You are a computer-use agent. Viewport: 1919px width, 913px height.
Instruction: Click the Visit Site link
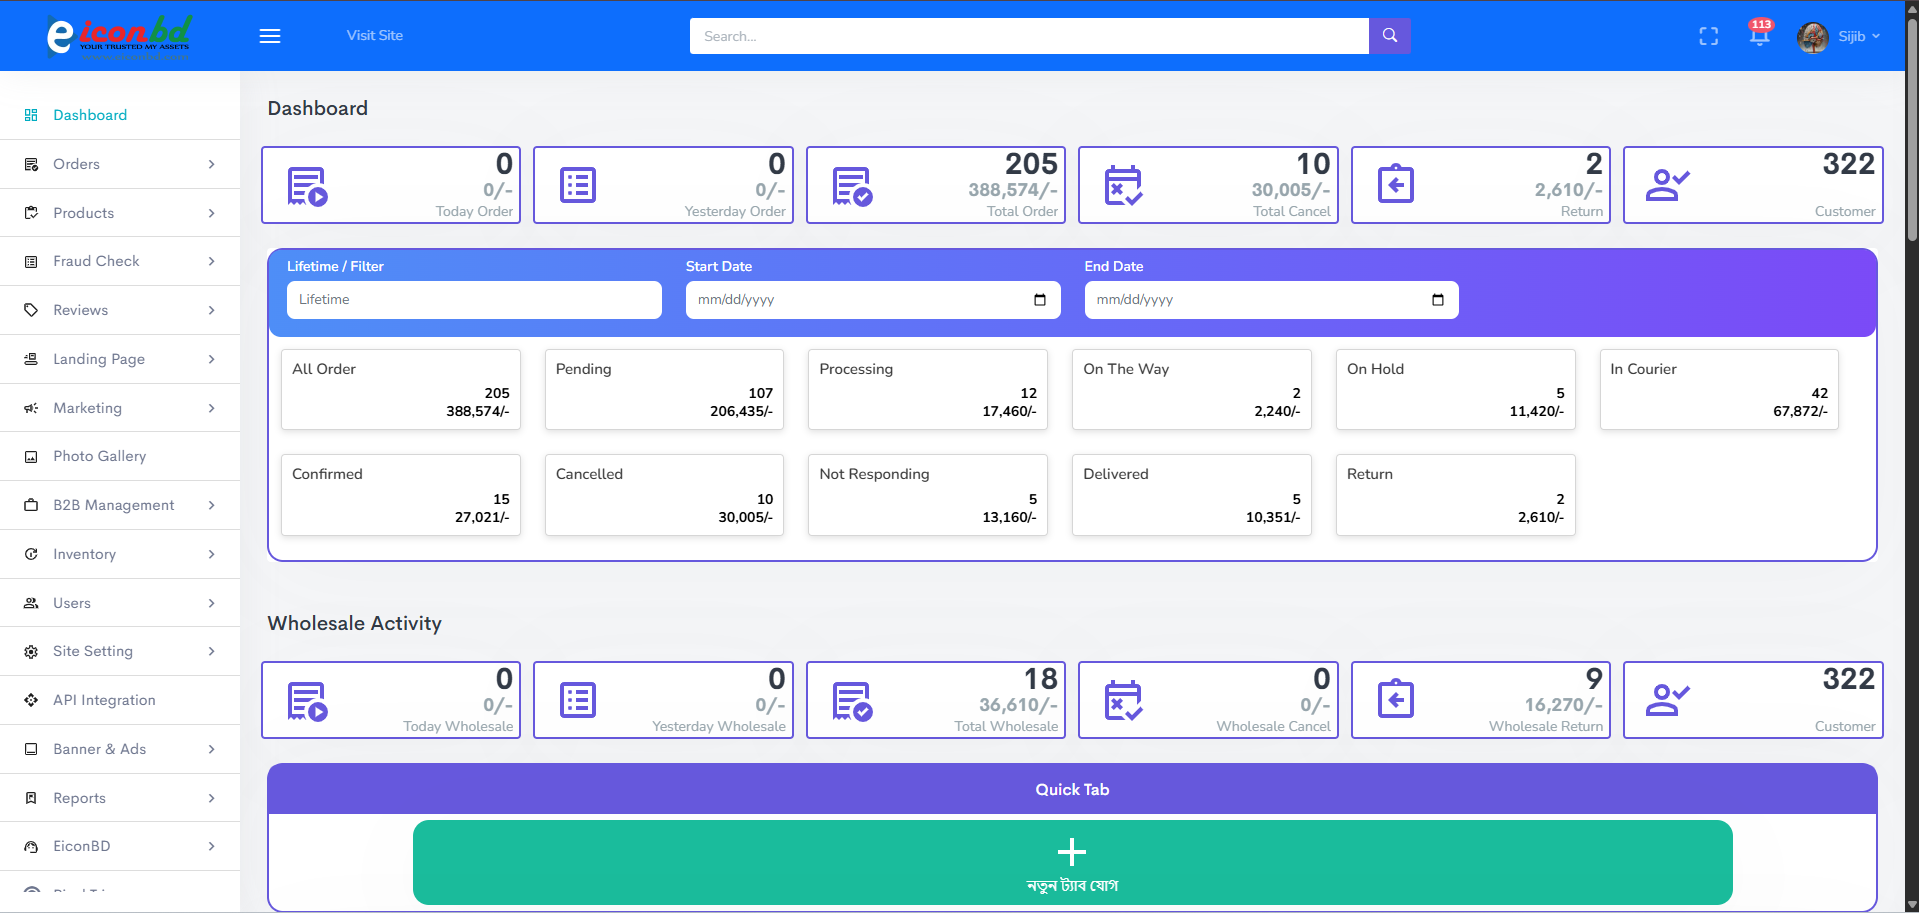(374, 35)
